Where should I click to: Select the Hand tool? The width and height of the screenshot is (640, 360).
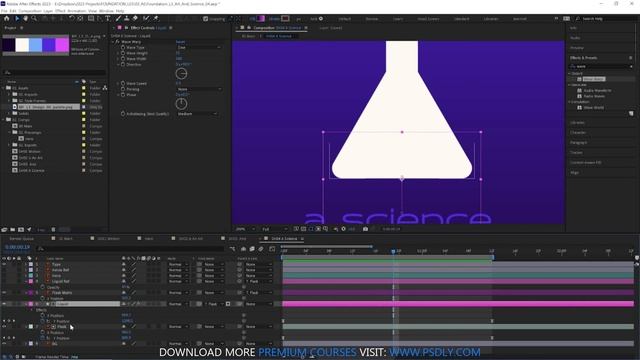[x=25, y=18]
